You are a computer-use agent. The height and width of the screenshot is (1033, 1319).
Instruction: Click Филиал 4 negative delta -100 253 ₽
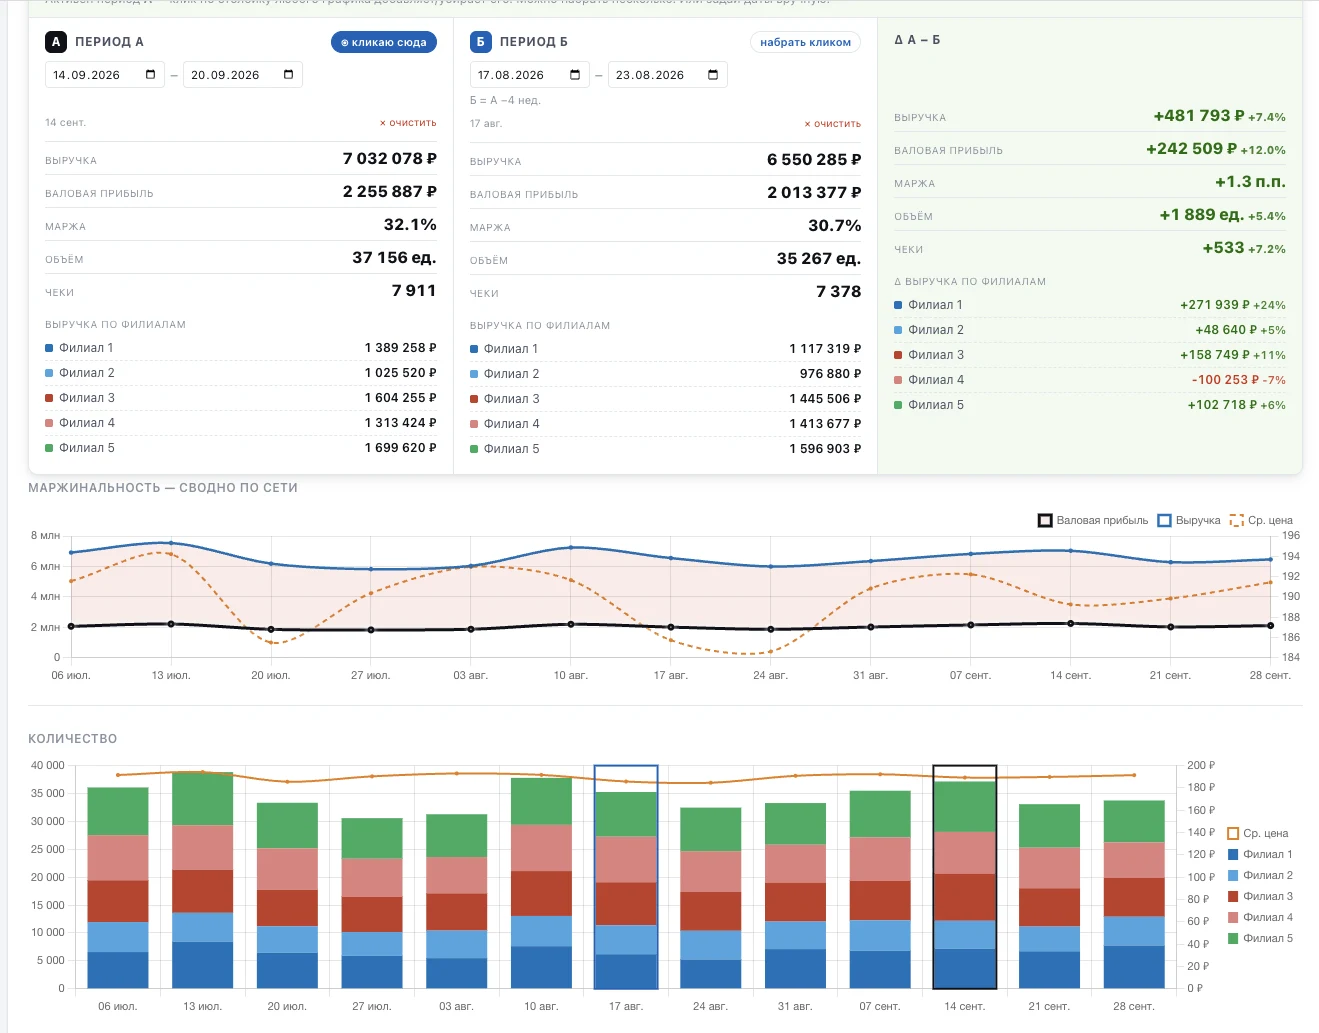click(1225, 380)
